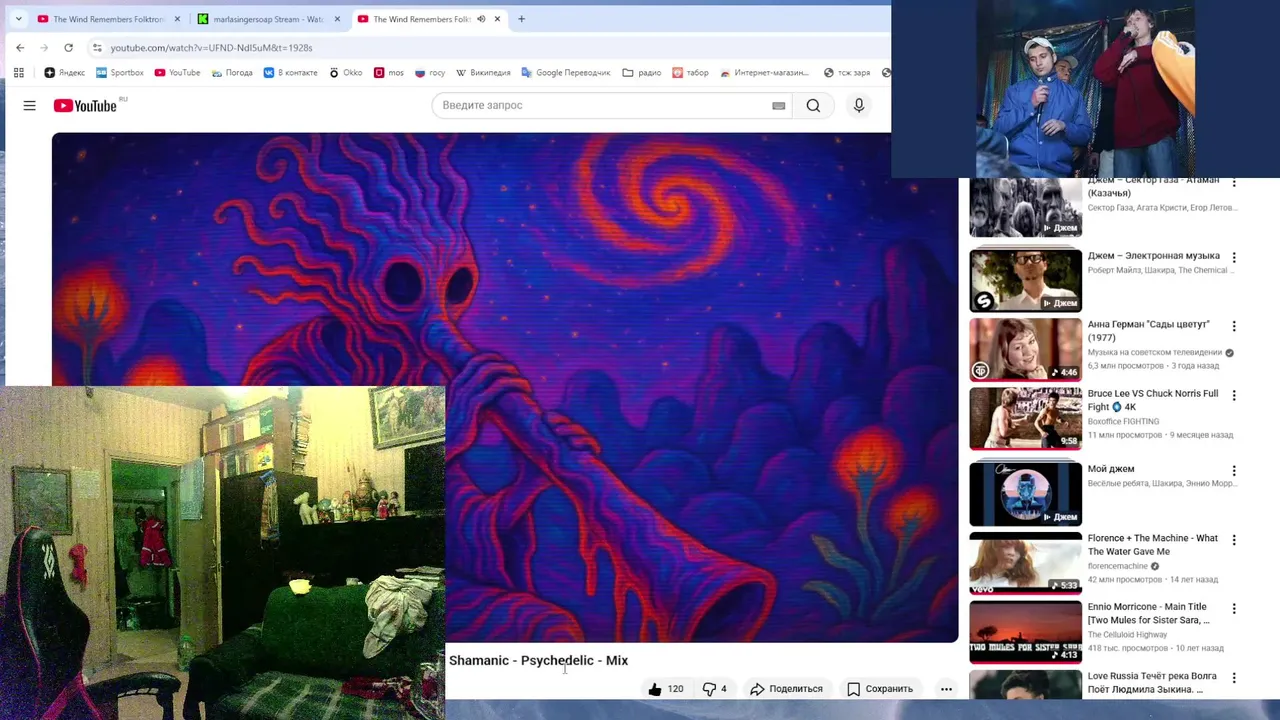The width and height of the screenshot is (1280, 720).
Task: Click the Сохранить save button
Action: [x=880, y=689]
